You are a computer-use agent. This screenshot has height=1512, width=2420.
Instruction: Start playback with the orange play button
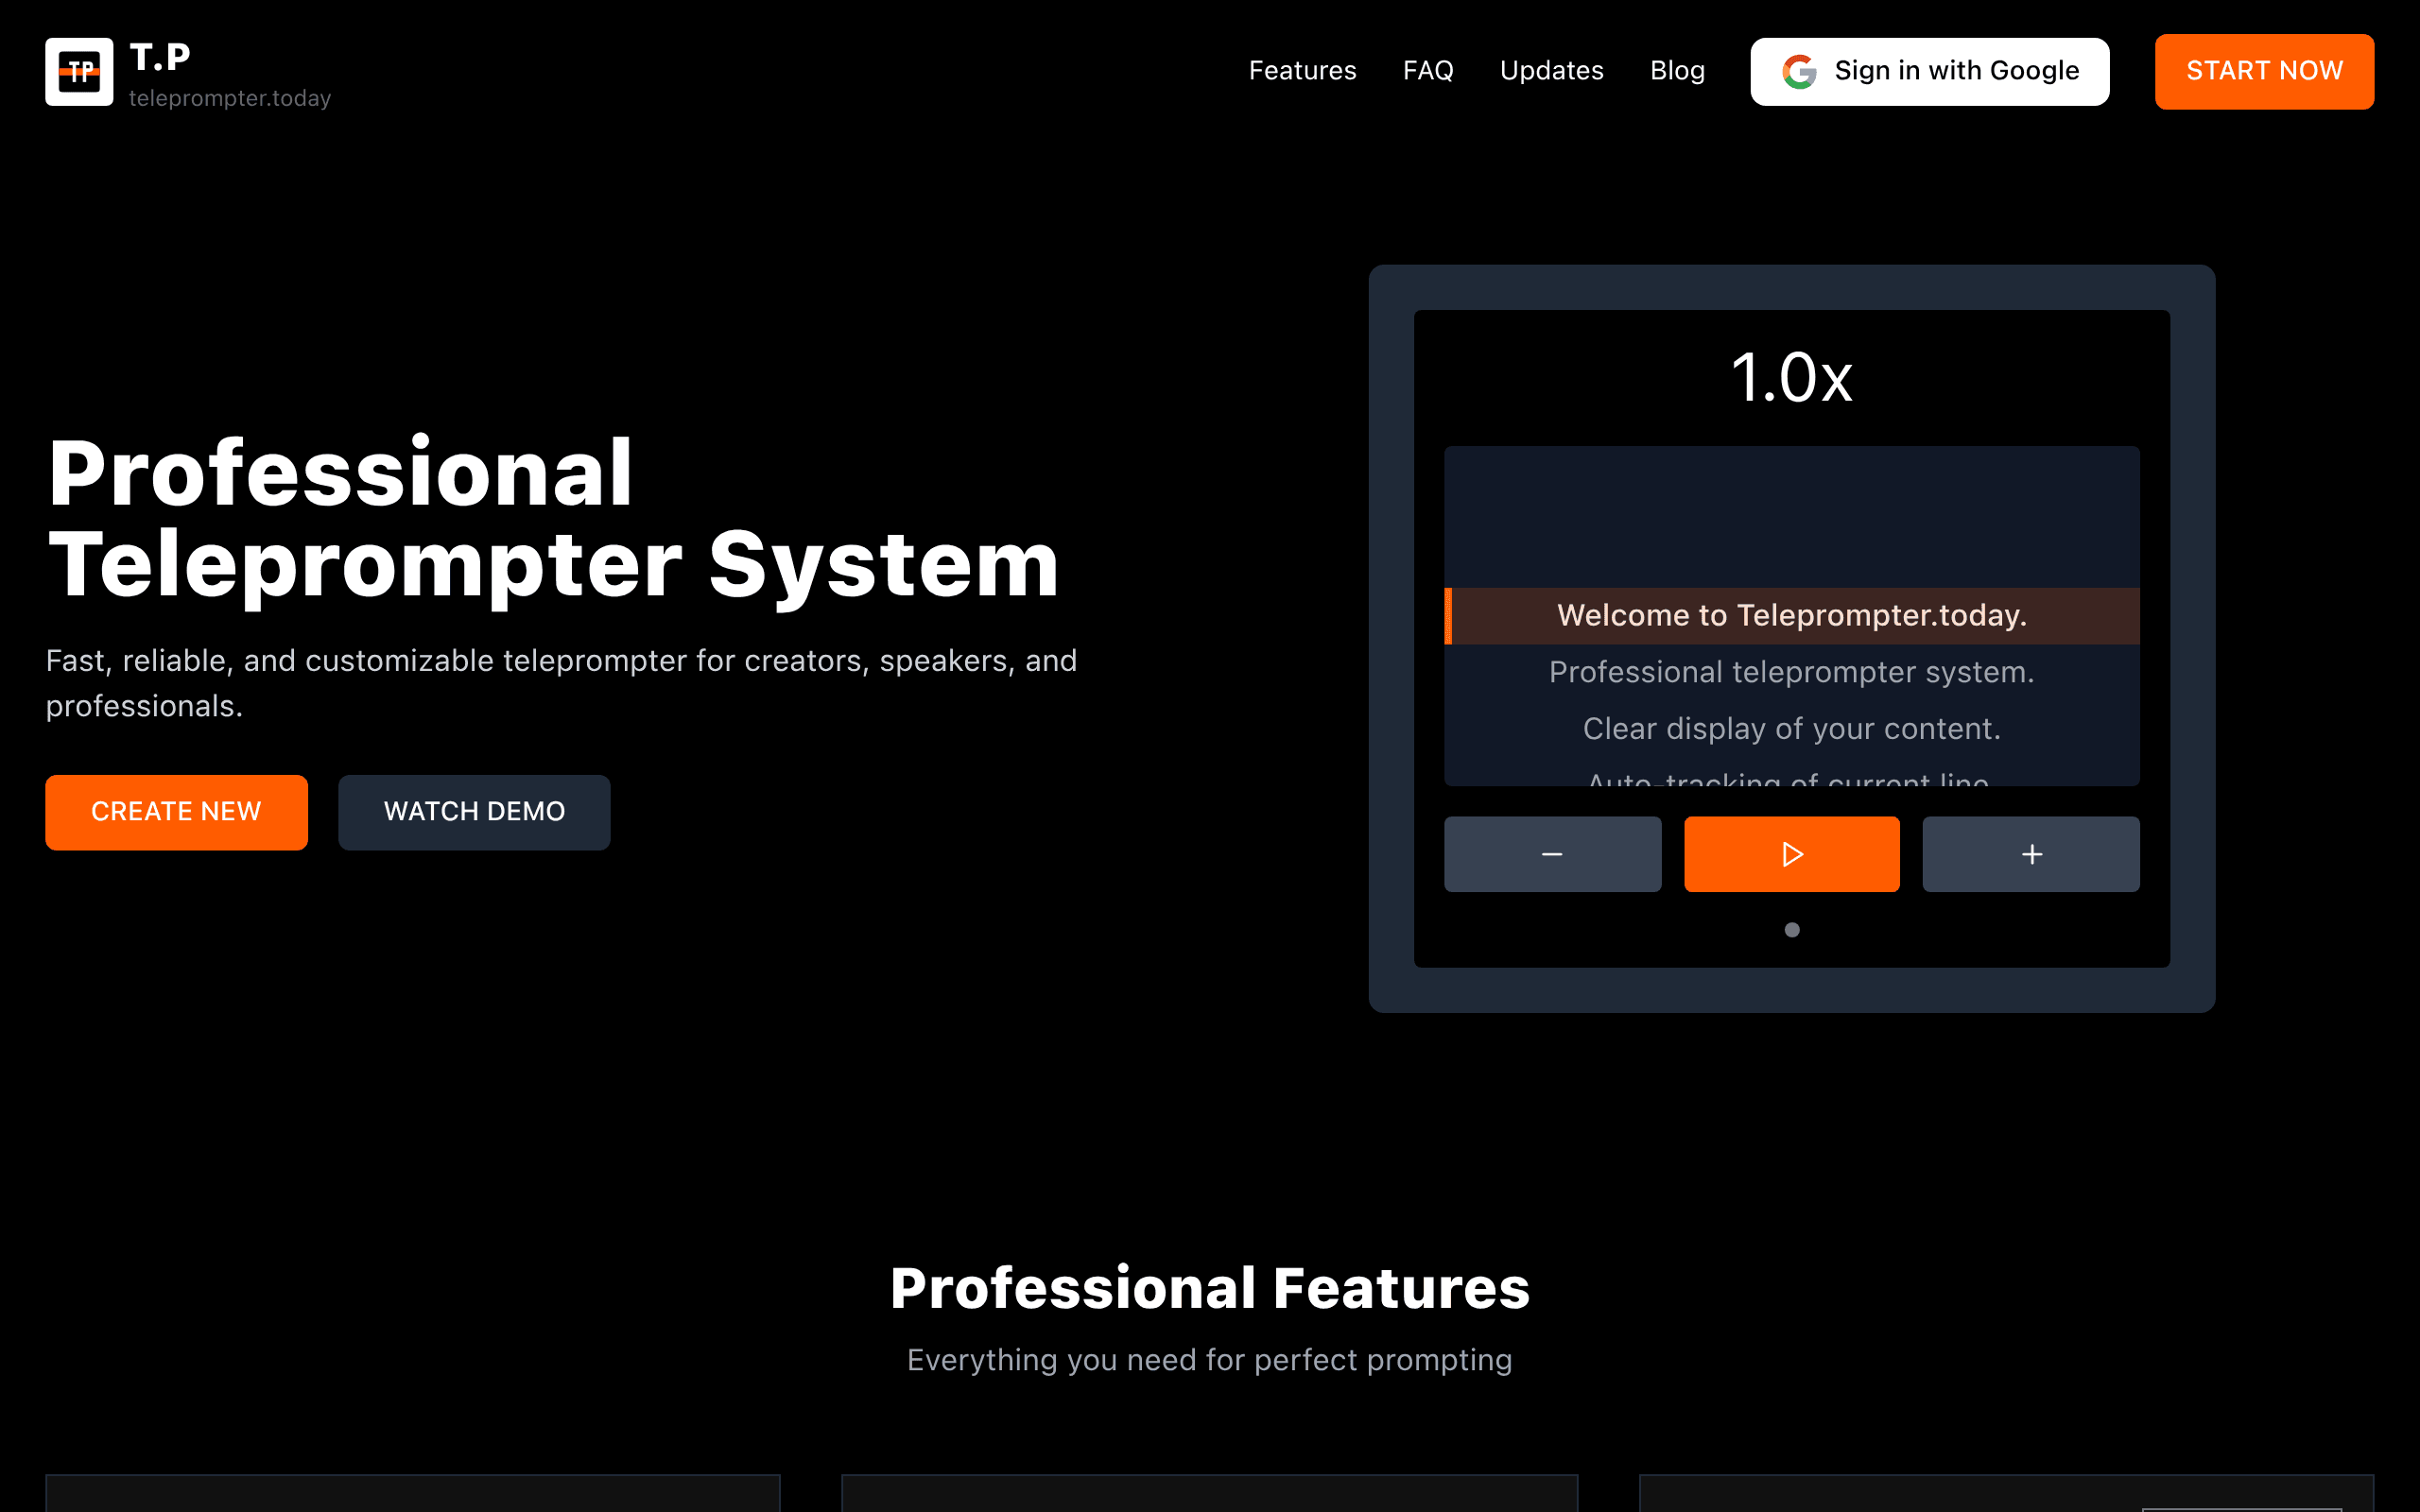click(x=1791, y=854)
